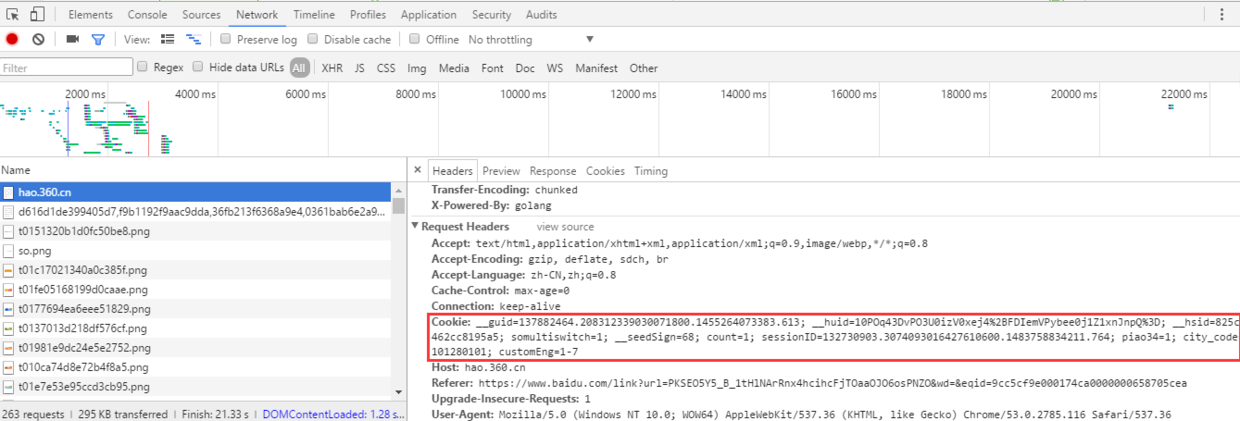Stop recording with the red record button
The height and width of the screenshot is (421, 1240).
[x=13, y=39]
